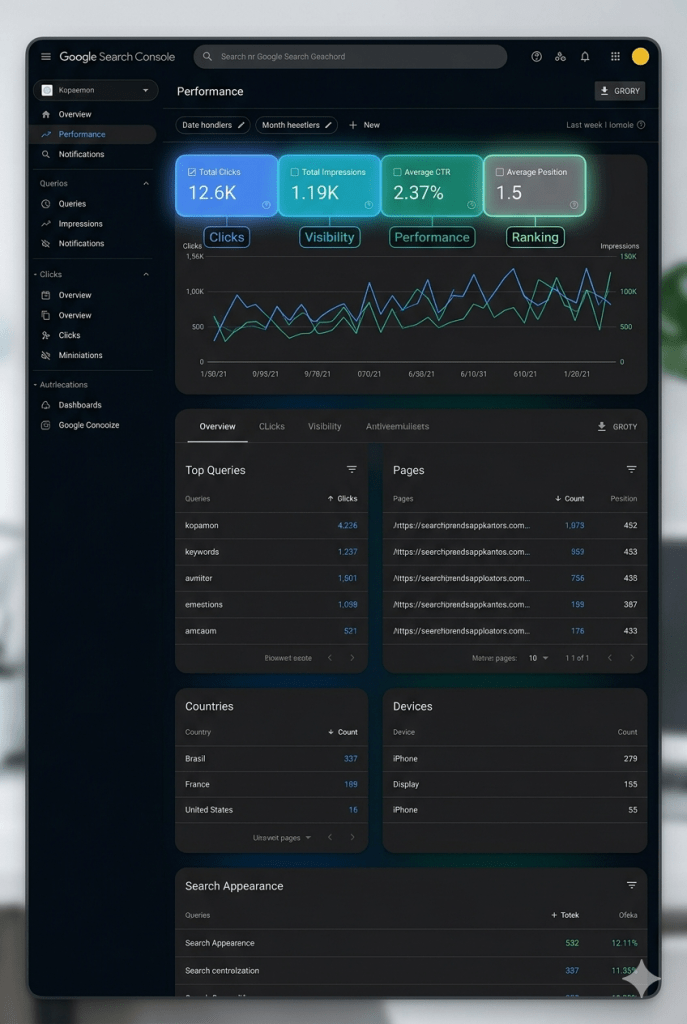
Task: Check the Total Impressions checkbox
Action: coord(295,172)
